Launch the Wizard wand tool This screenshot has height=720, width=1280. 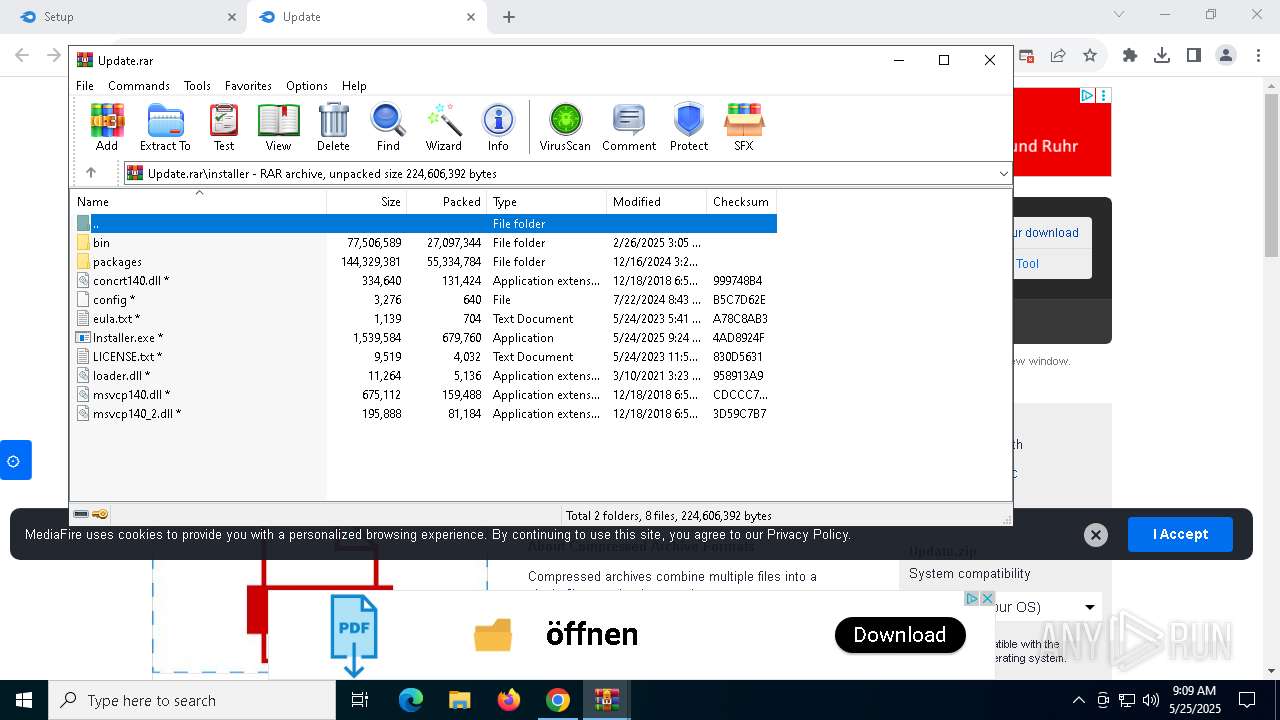click(x=443, y=127)
